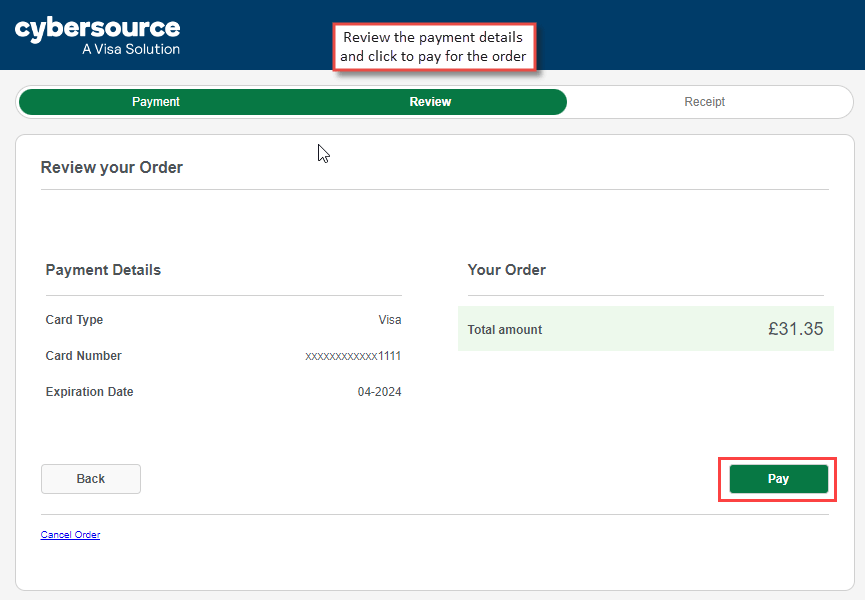865x600 pixels.
Task: Click the instruction callout about reviewing payment
Action: tap(433, 47)
